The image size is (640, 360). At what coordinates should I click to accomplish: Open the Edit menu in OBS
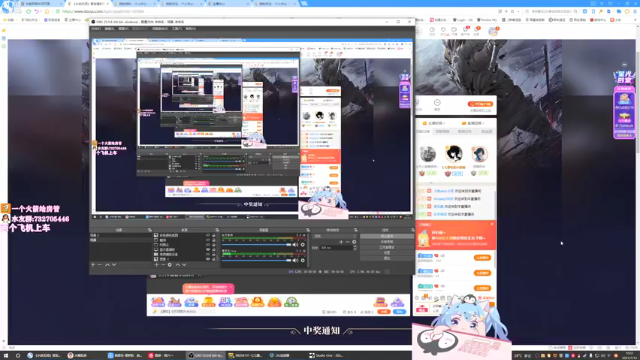109,29
